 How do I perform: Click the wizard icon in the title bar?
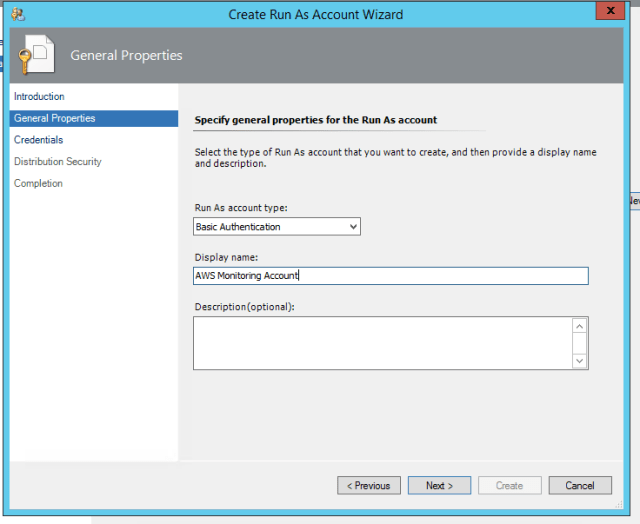coord(18,13)
